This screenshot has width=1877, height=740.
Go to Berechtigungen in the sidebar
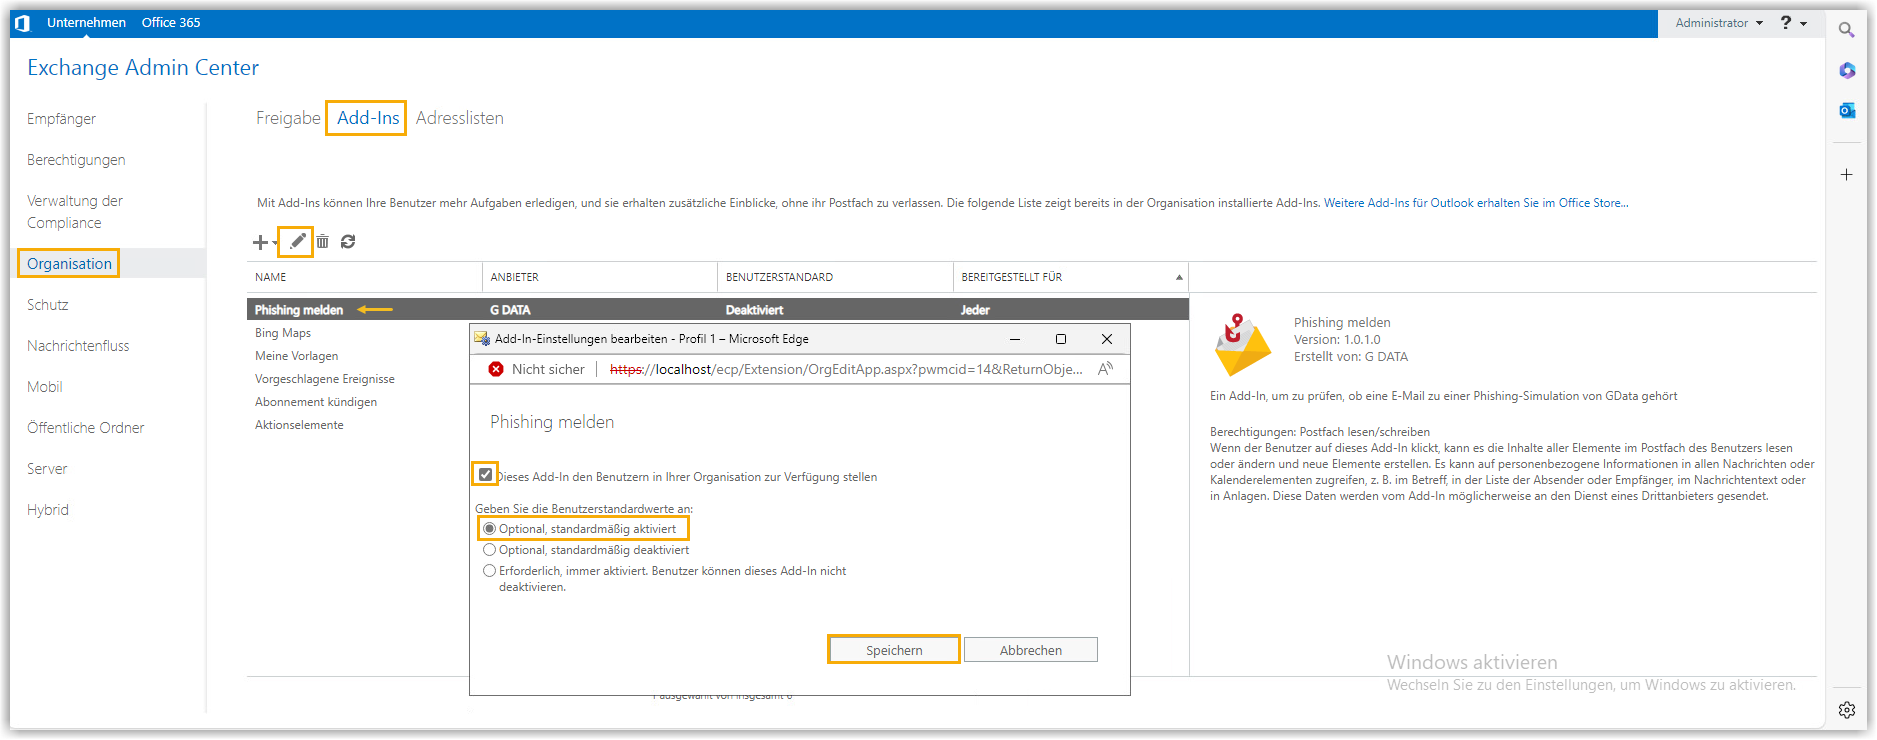76,159
